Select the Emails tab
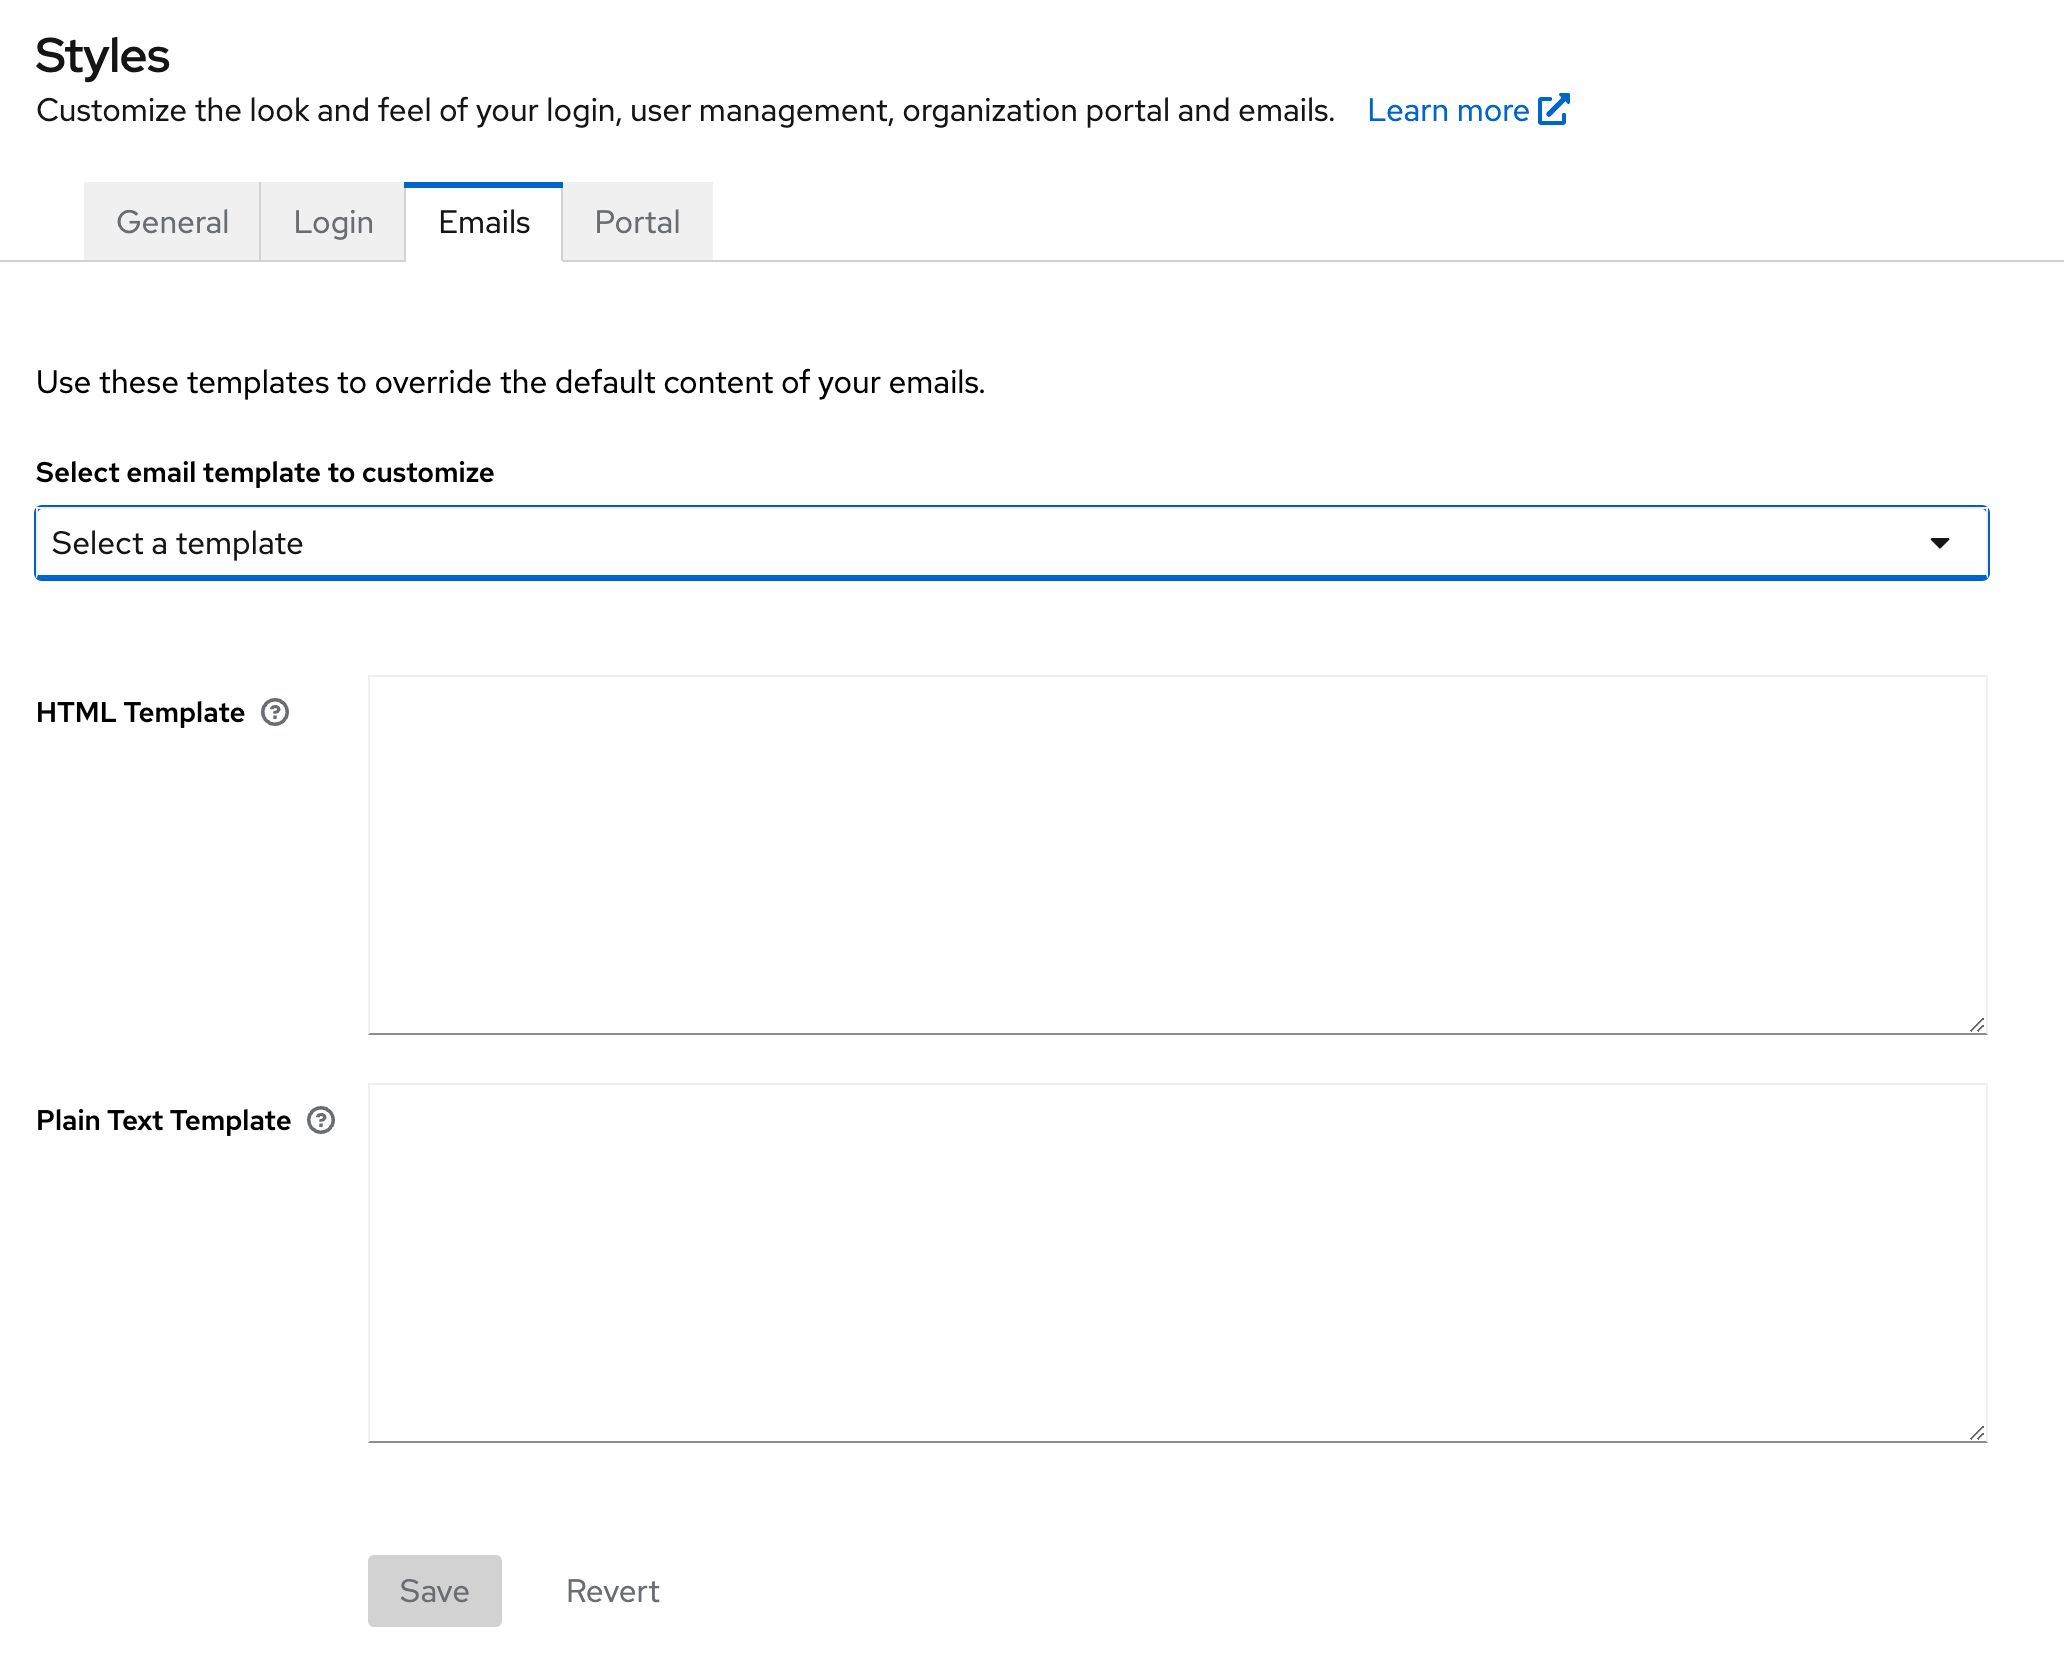This screenshot has width=2064, height=1674. 483,221
